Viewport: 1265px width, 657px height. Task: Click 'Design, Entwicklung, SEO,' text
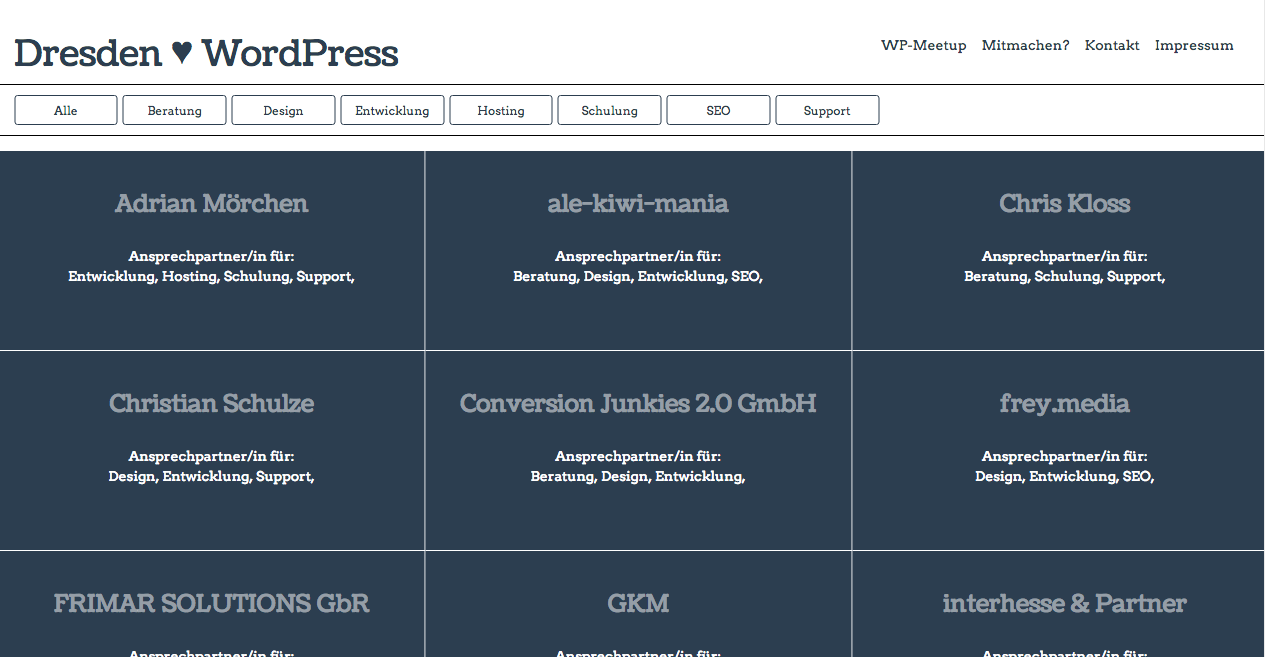pos(1064,476)
